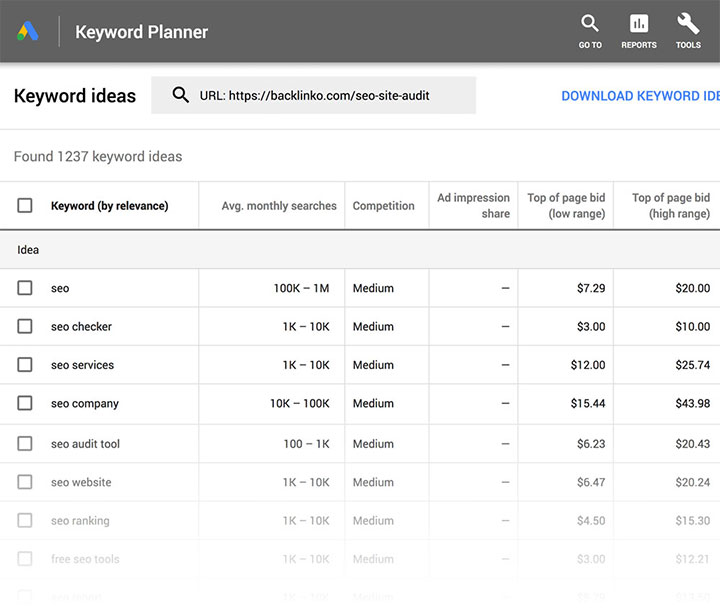Screen dimensions: 720x613
Task: Click 'Found 1237 keyword ideas' text
Action: pos(98,157)
